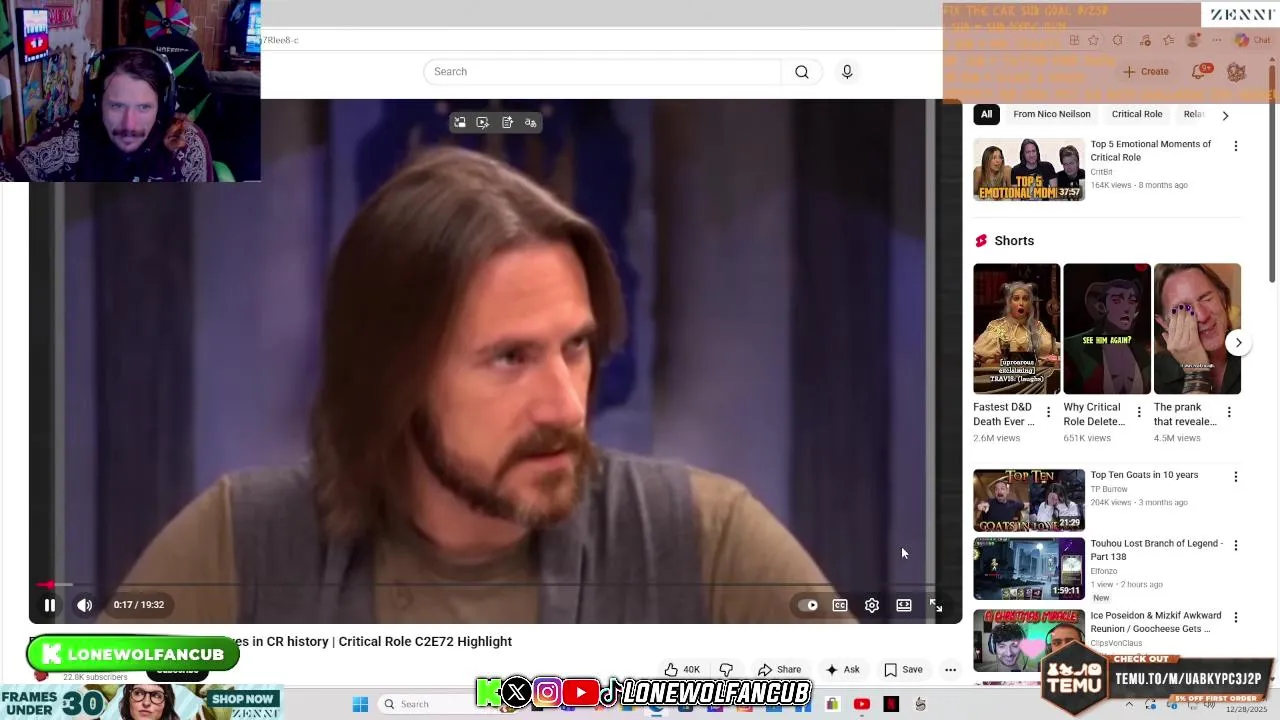Start voice search with the microphone icon
The height and width of the screenshot is (720, 1280).
847,72
